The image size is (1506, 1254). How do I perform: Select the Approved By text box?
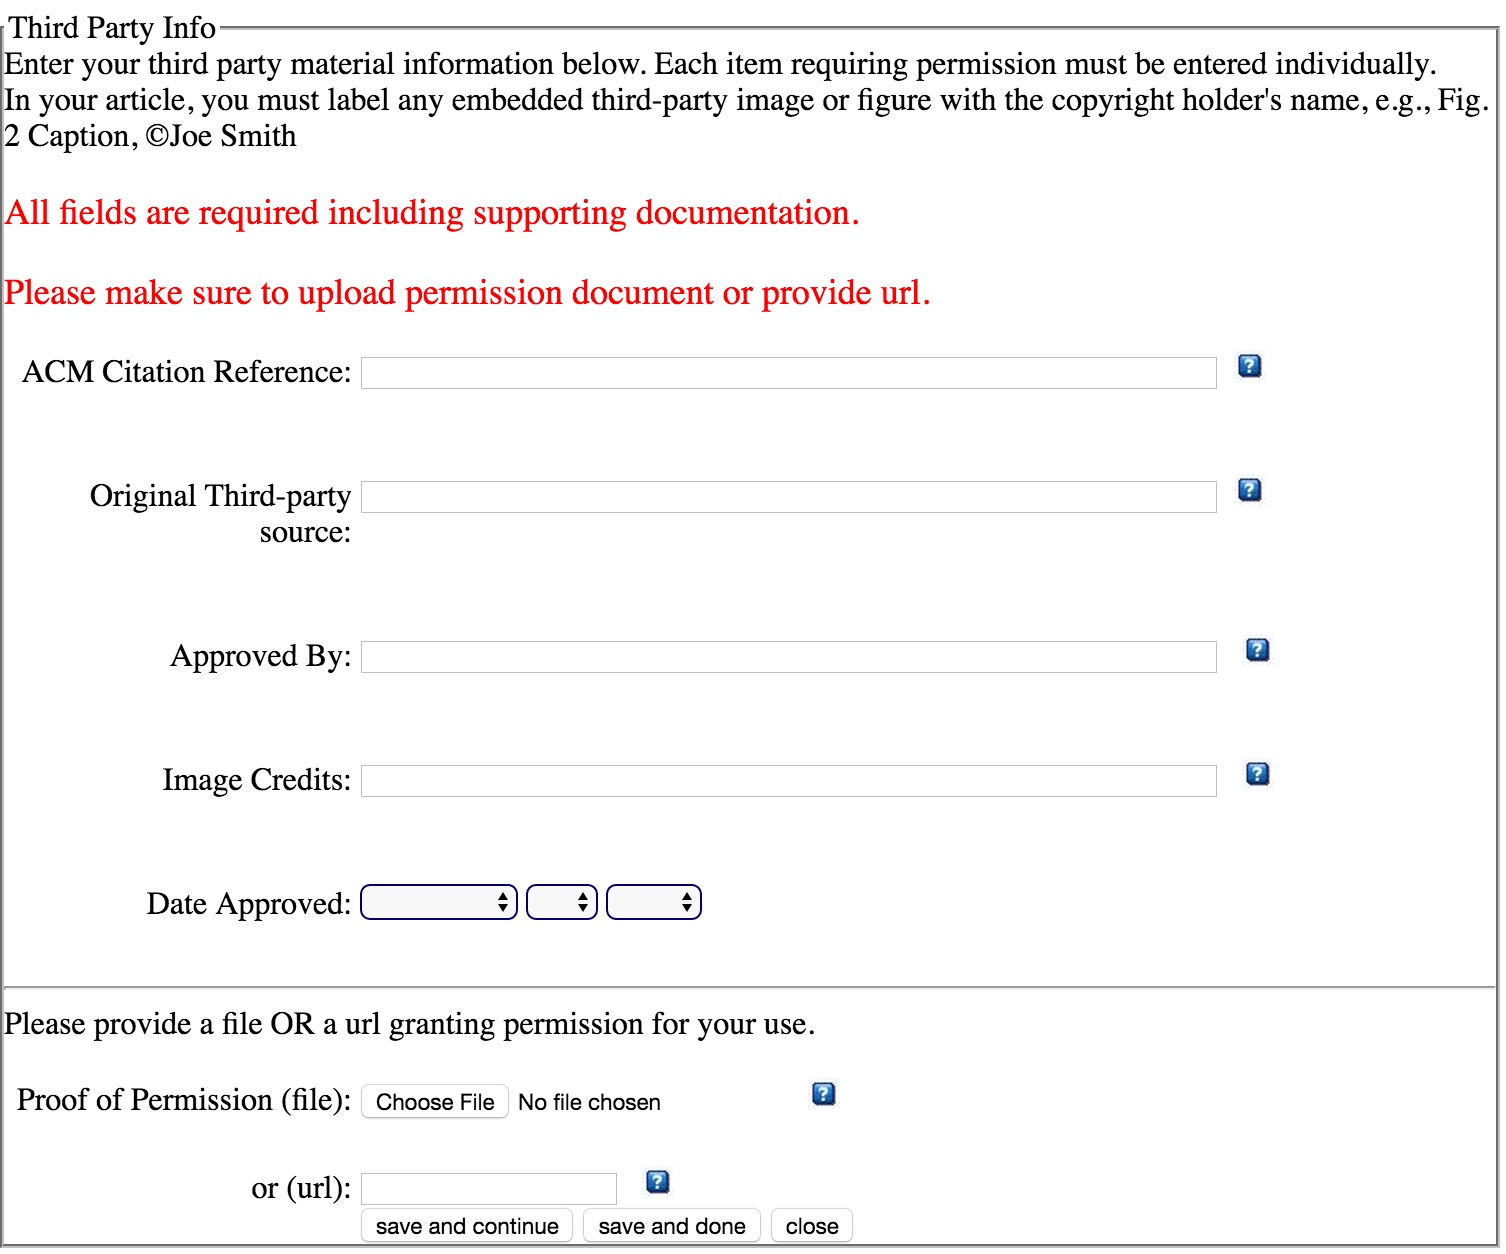click(788, 657)
